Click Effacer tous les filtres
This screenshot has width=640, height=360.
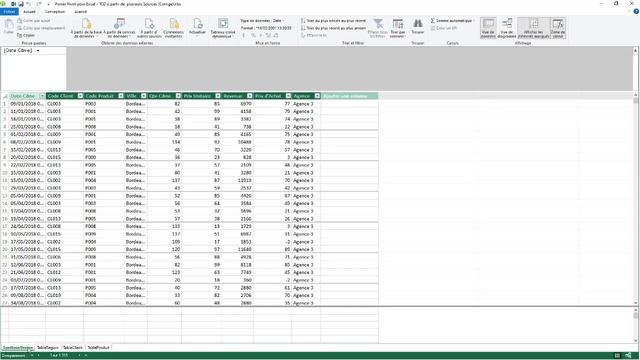378,28
